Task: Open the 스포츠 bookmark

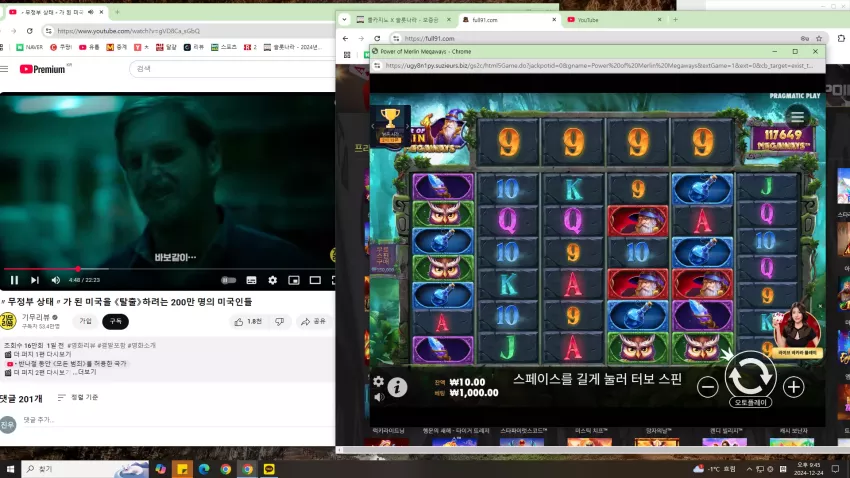Action: point(224,47)
